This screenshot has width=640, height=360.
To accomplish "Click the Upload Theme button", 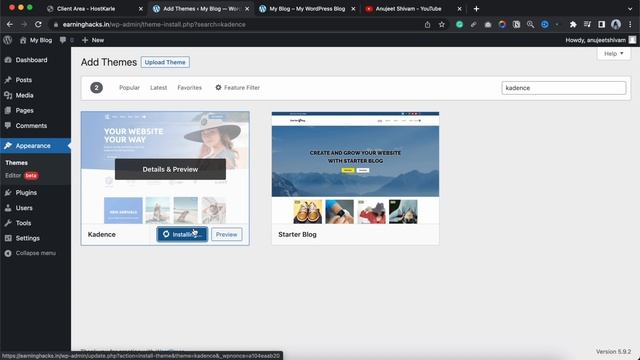I will (x=165, y=62).
